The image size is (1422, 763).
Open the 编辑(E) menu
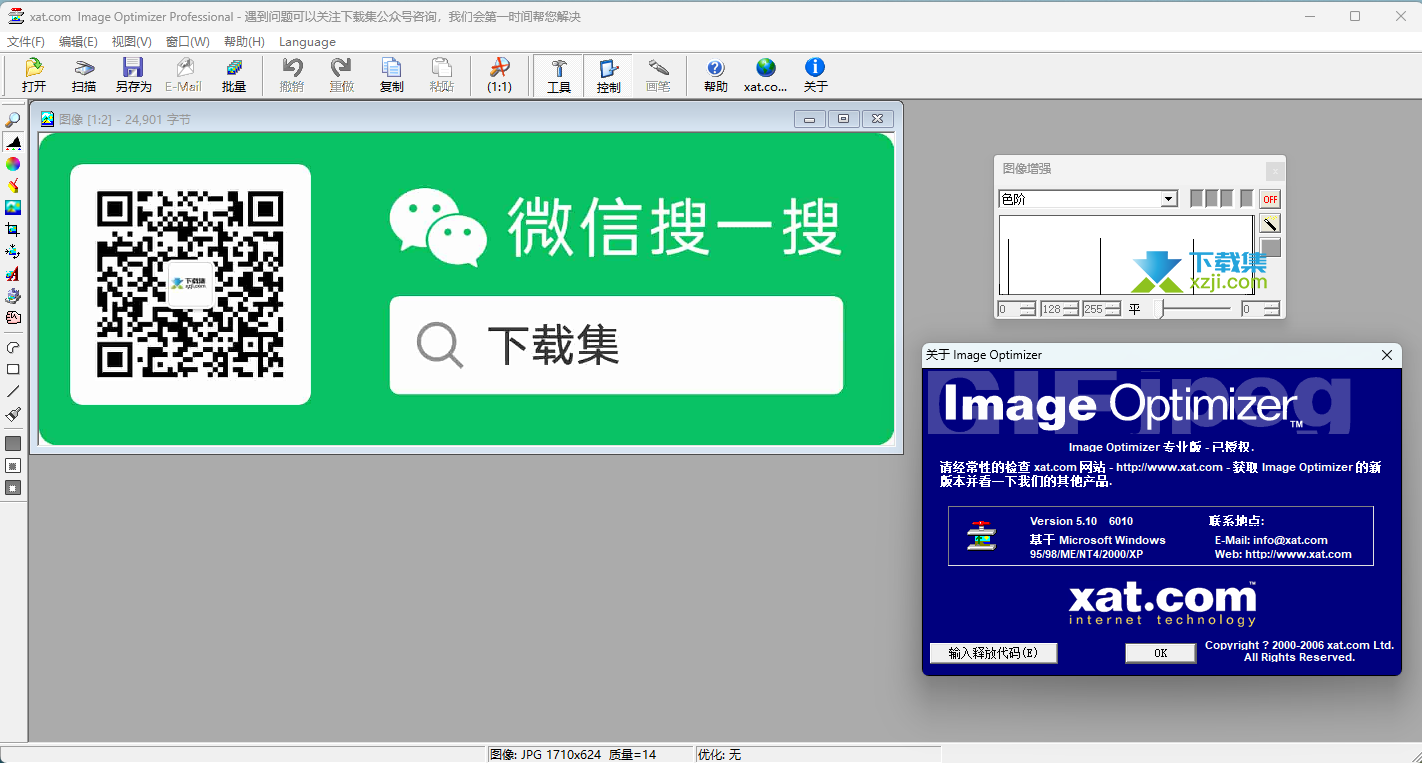pyautogui.click(x=78, y=42)
